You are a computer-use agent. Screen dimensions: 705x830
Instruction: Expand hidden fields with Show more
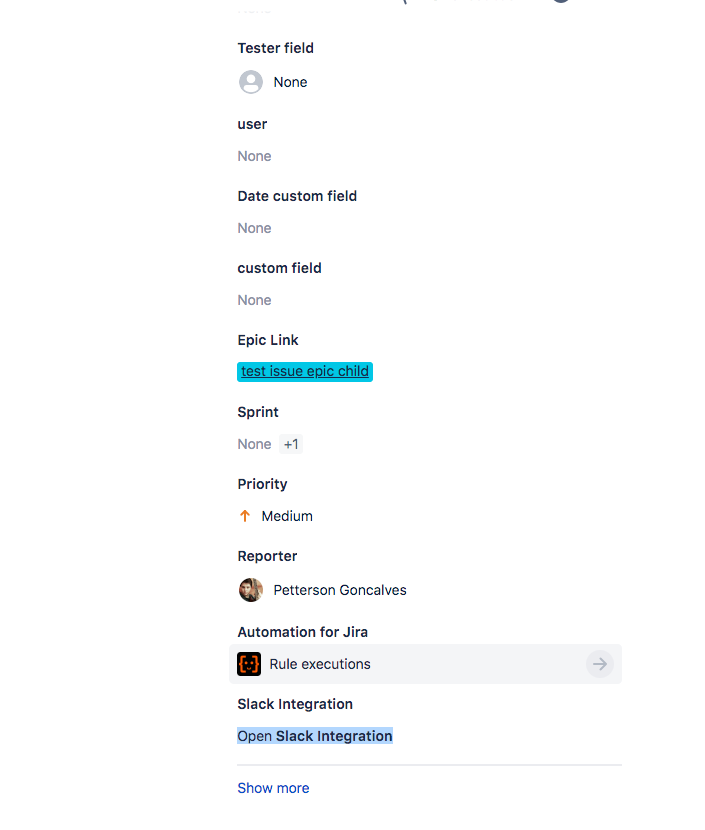click(273, 788)
